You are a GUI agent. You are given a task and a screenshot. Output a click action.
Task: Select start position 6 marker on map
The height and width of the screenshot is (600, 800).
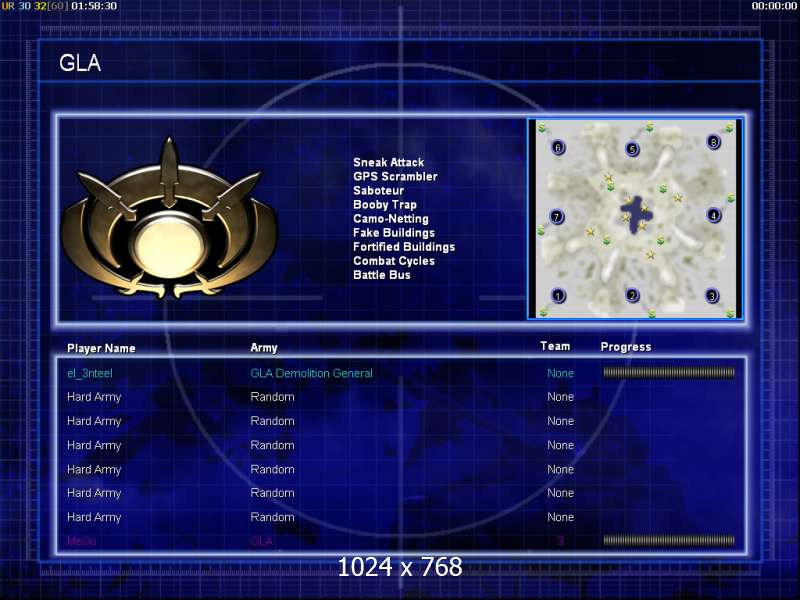click(558, 148)
